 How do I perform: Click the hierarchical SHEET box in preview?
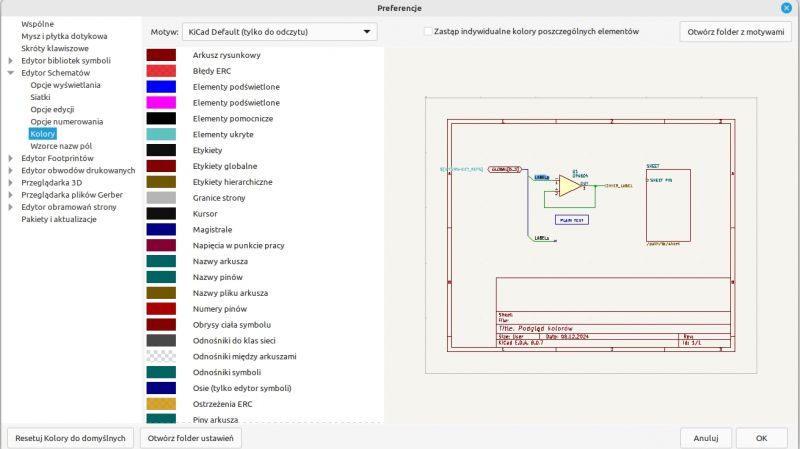[x=668, y=205]
